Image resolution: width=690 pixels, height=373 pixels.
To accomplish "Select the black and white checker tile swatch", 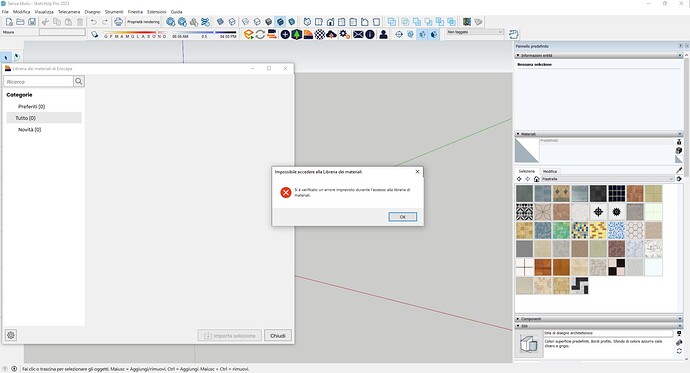I will pyautogui.click(x=616, y=267).
